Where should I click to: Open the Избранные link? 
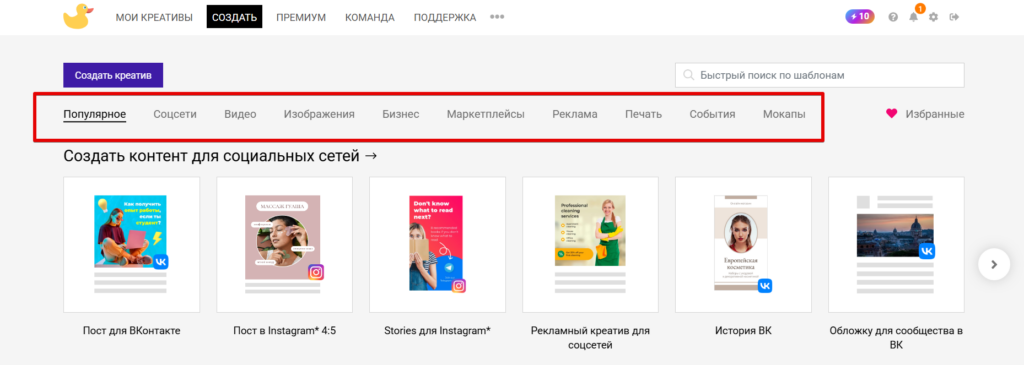(935, 114)
